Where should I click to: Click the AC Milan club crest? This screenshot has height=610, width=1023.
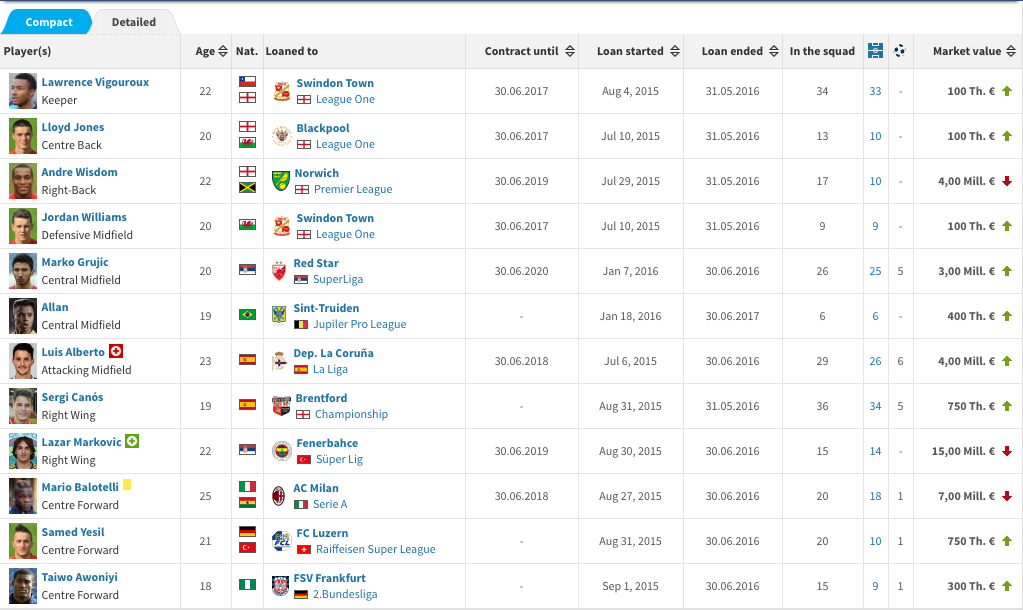pyautogui.click(x=280, y=496)
